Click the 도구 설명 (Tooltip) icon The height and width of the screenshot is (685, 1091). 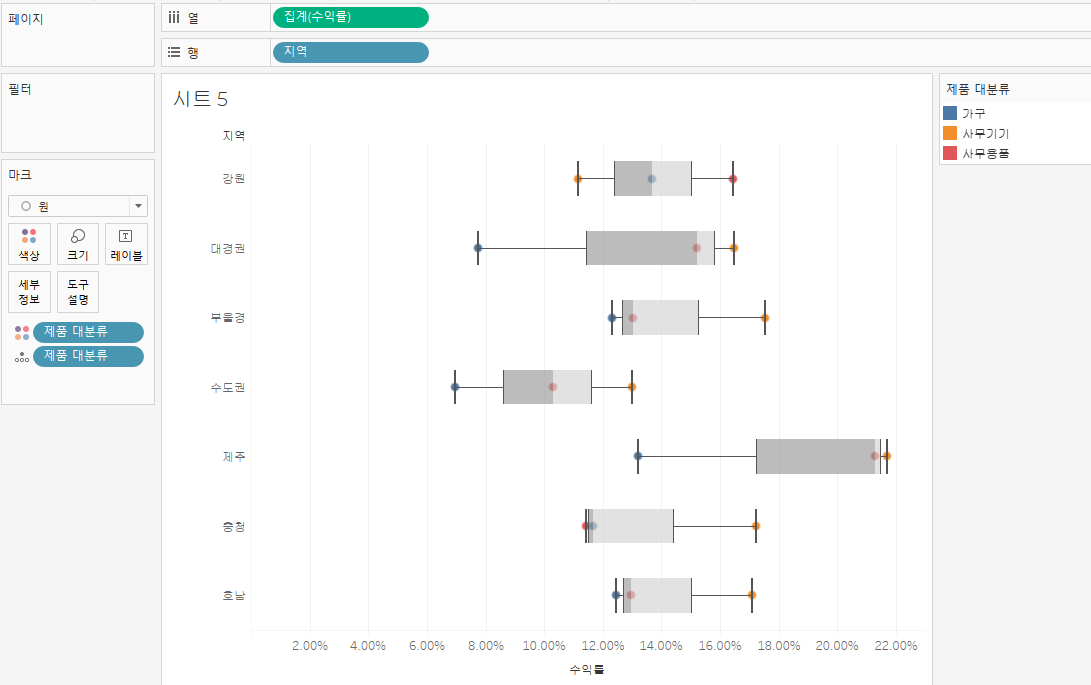[x=77, y=289]
